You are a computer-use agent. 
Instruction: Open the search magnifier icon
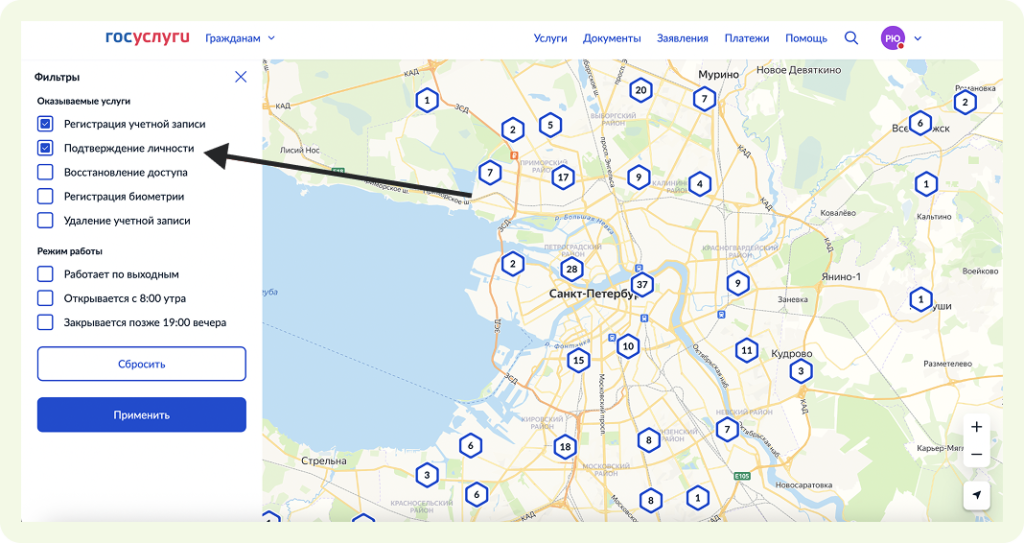coord(851,38)
